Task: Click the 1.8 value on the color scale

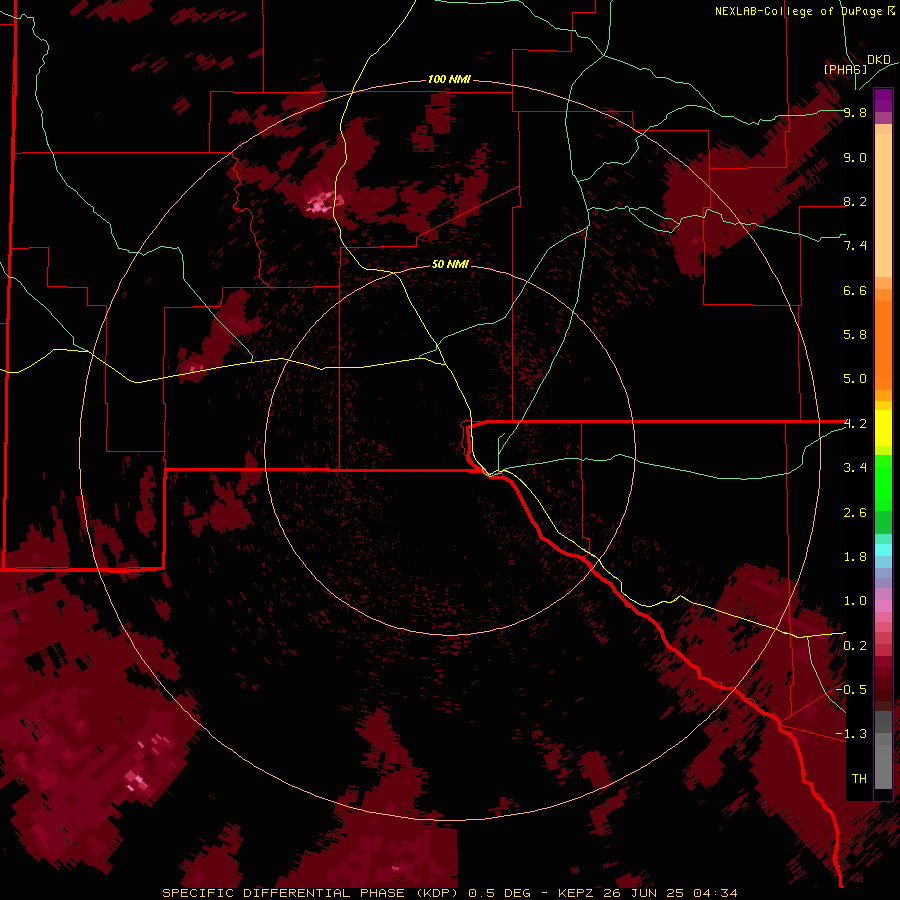Action: coord(855,557)
